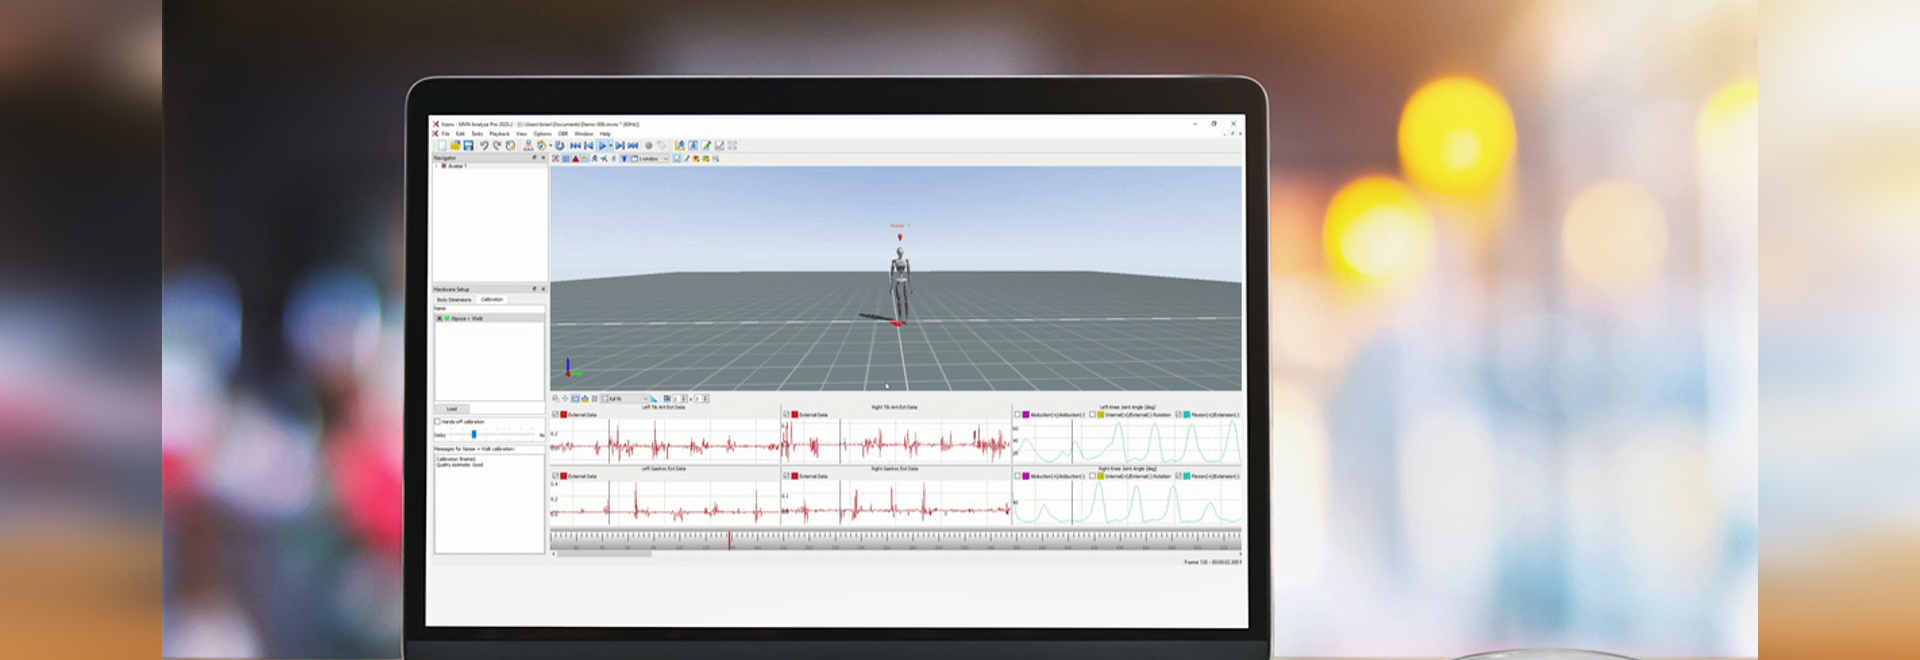
Task: Enable the Hands-off calibration checkbox
Action: [x=437, y=422]
